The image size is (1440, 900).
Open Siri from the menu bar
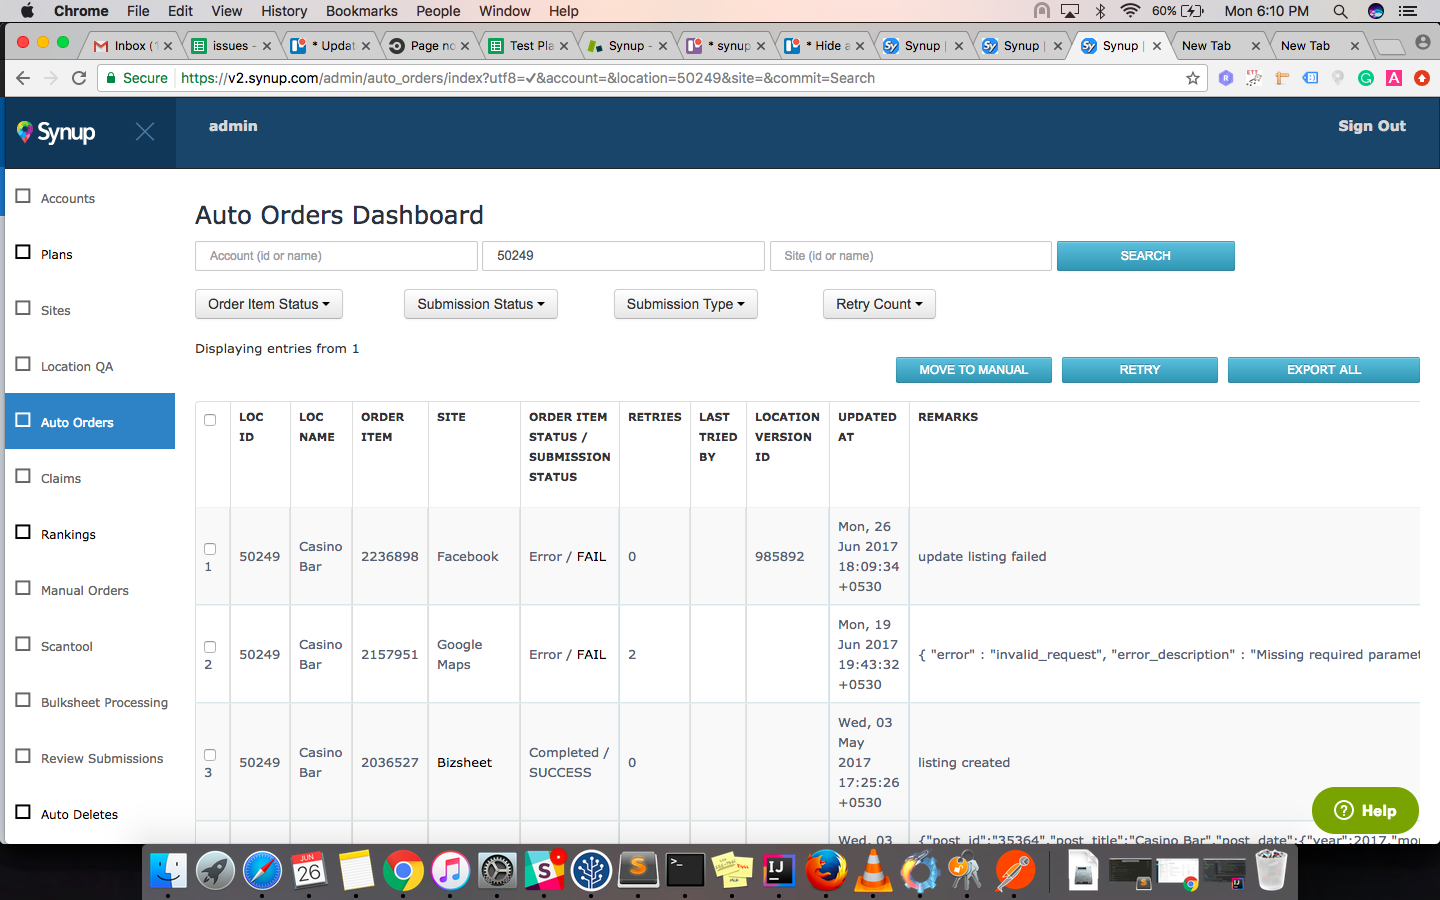1376,11
